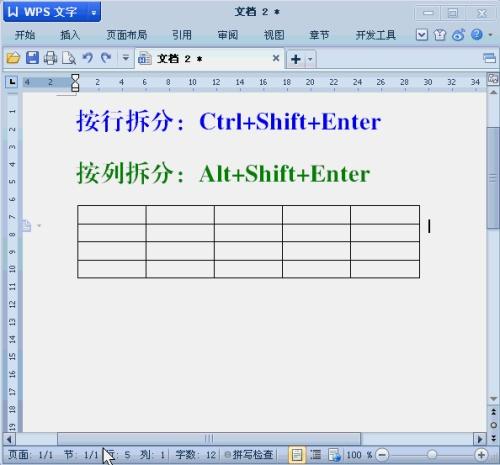The image size is (500, 465).
Task: Undo the last action
Action: coord(88,58)
